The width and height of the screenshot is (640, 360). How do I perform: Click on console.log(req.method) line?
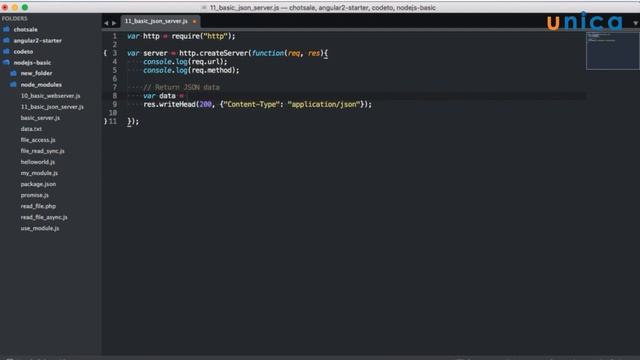pos(191,70)
